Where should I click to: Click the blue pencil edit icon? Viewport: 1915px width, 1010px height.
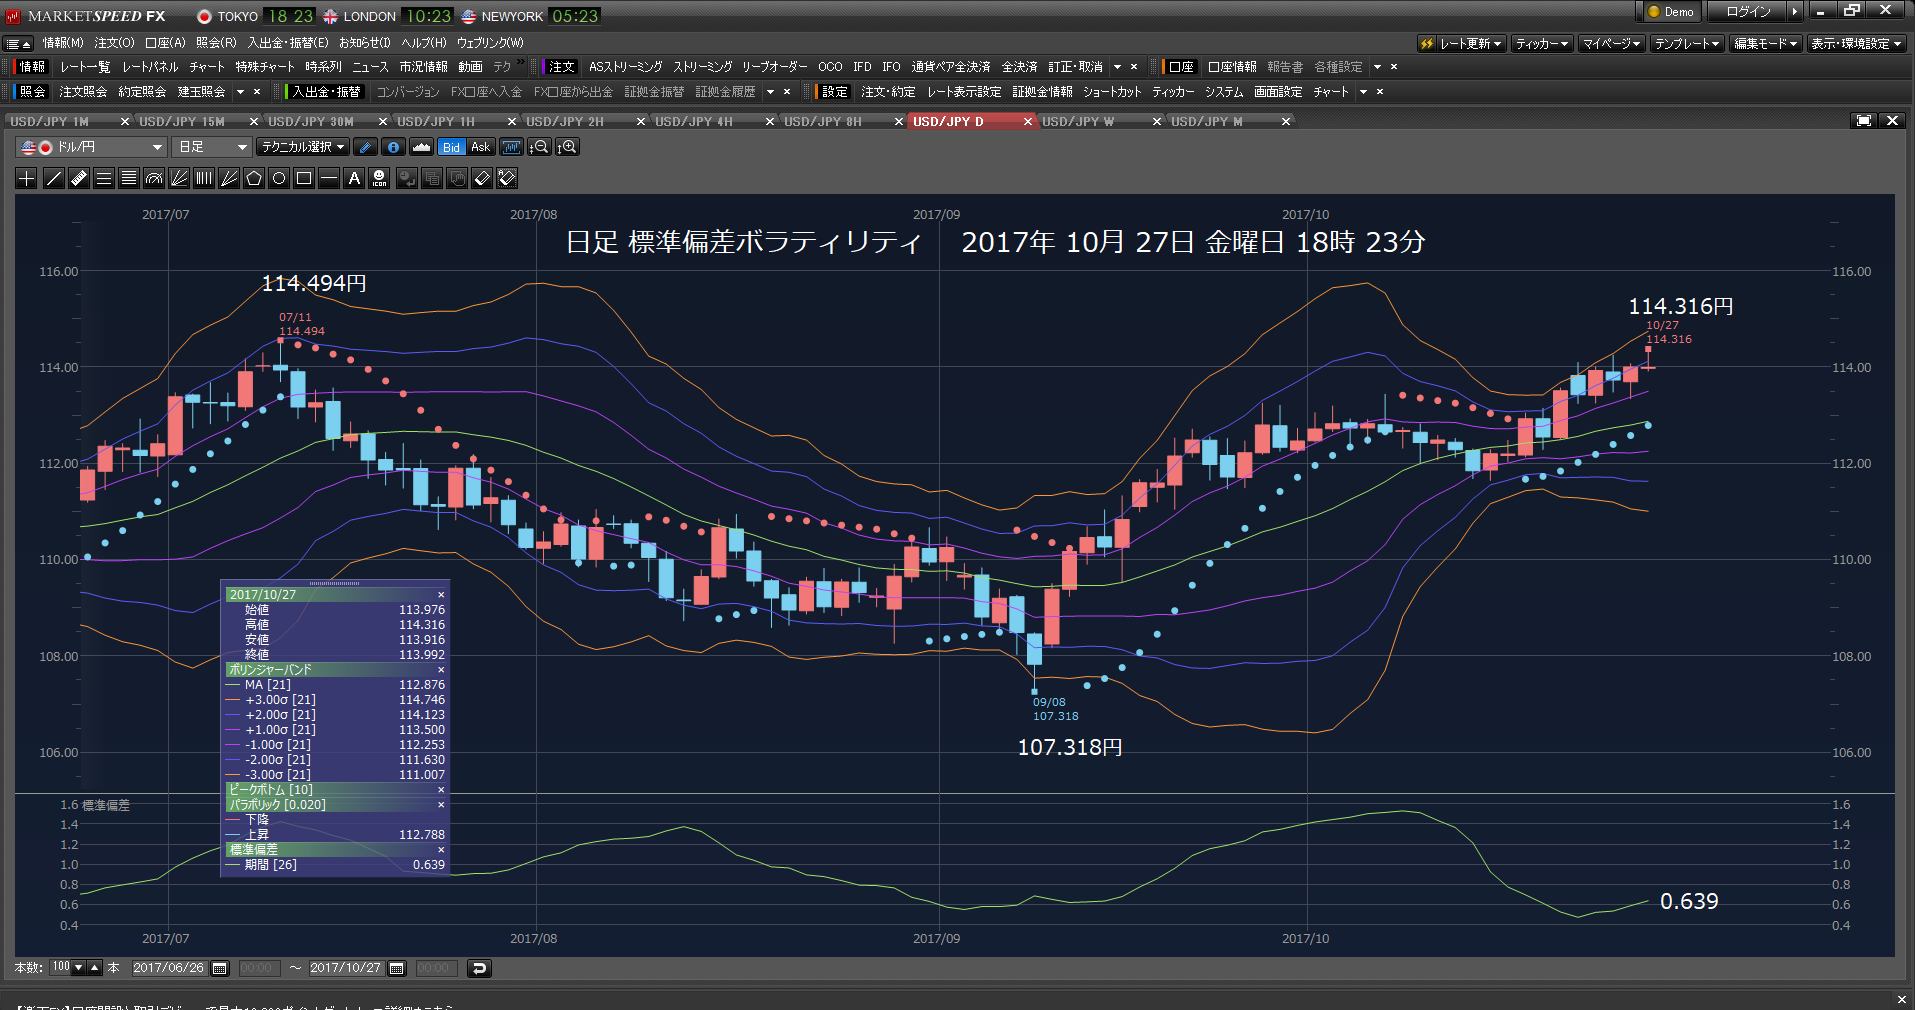[x=366, y=147]
